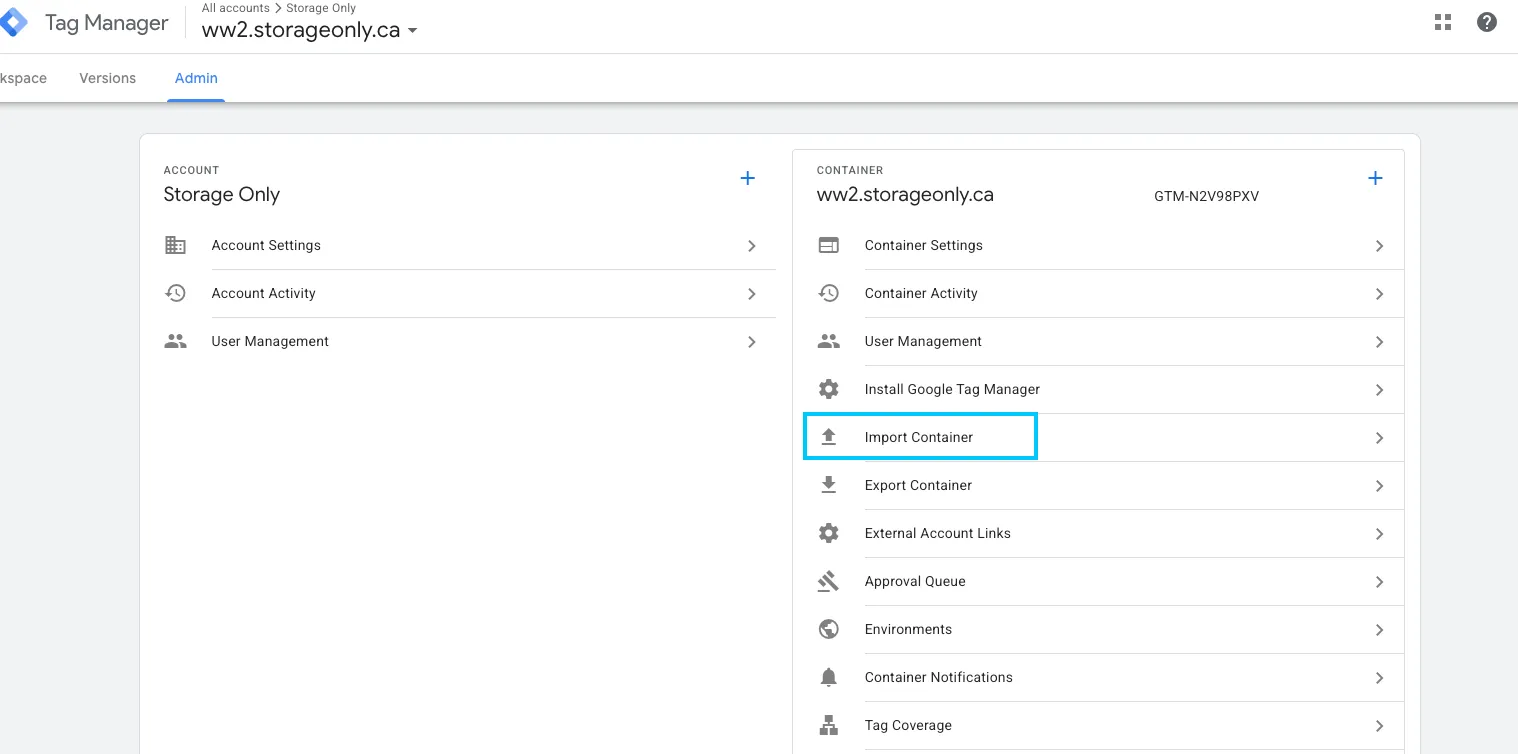Expand Account Activity using its chevron
This screenshot has width=1518, height=754.
tap(752, 294)
